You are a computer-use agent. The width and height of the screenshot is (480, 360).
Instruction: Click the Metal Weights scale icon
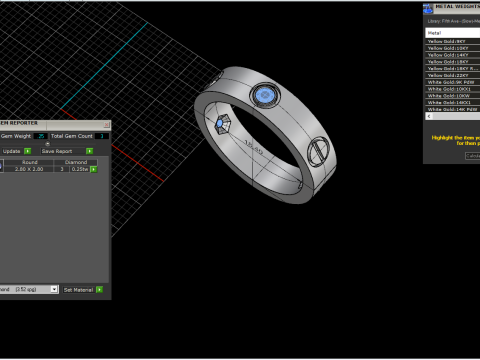point(428,9)
